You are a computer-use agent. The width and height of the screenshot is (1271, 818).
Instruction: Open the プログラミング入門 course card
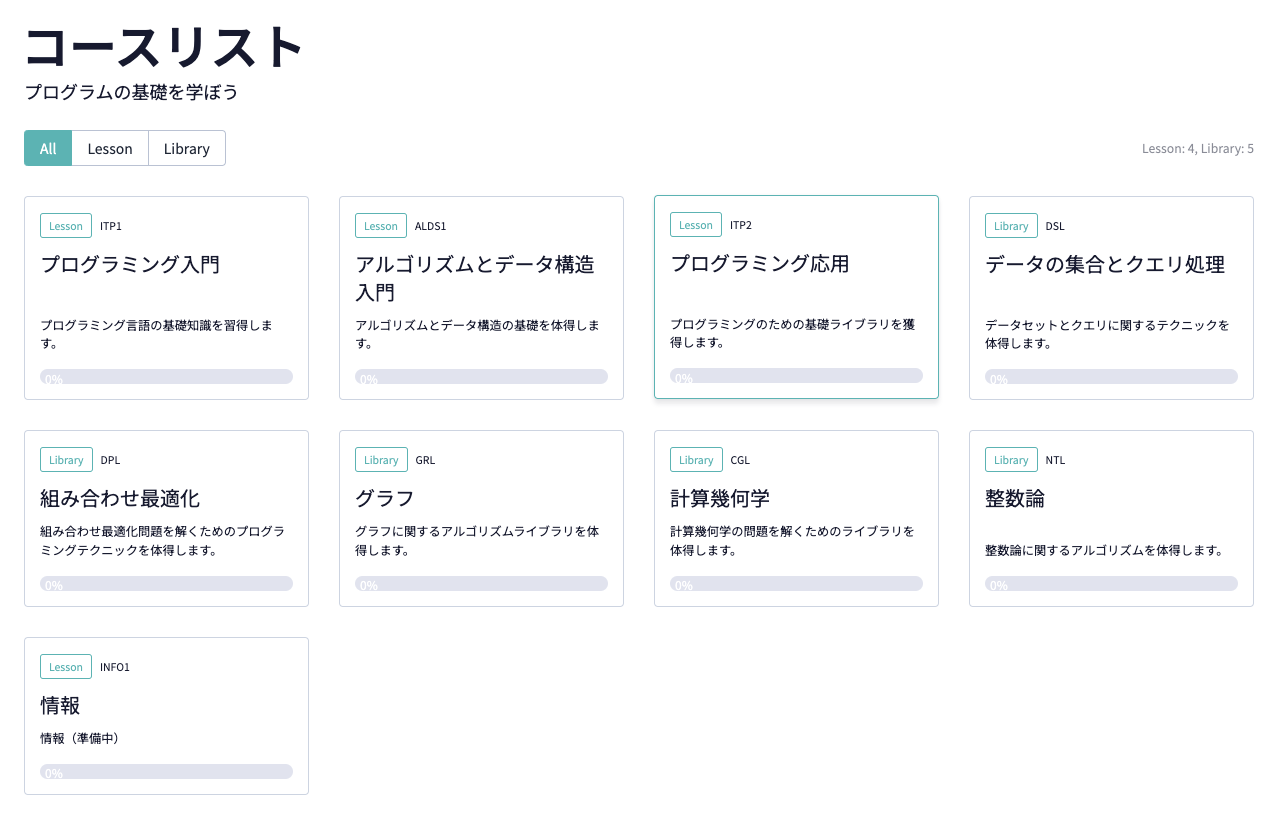click(130, 265)
